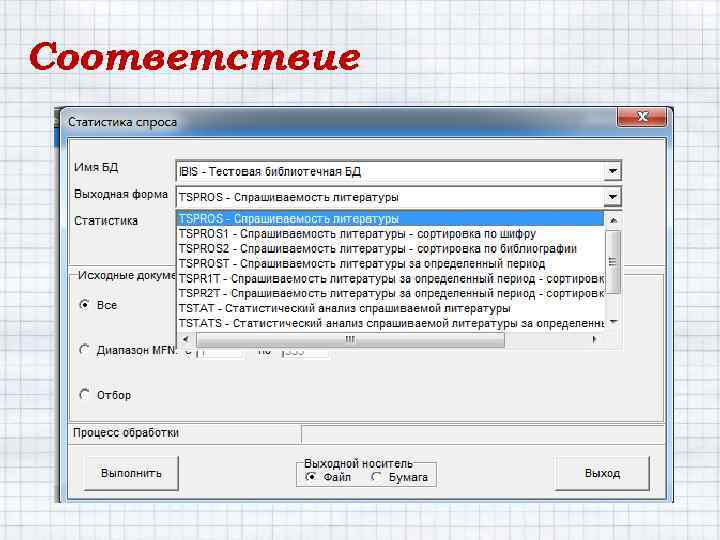Choose TSPROS2 сортировка по библиографии entry

390,249
